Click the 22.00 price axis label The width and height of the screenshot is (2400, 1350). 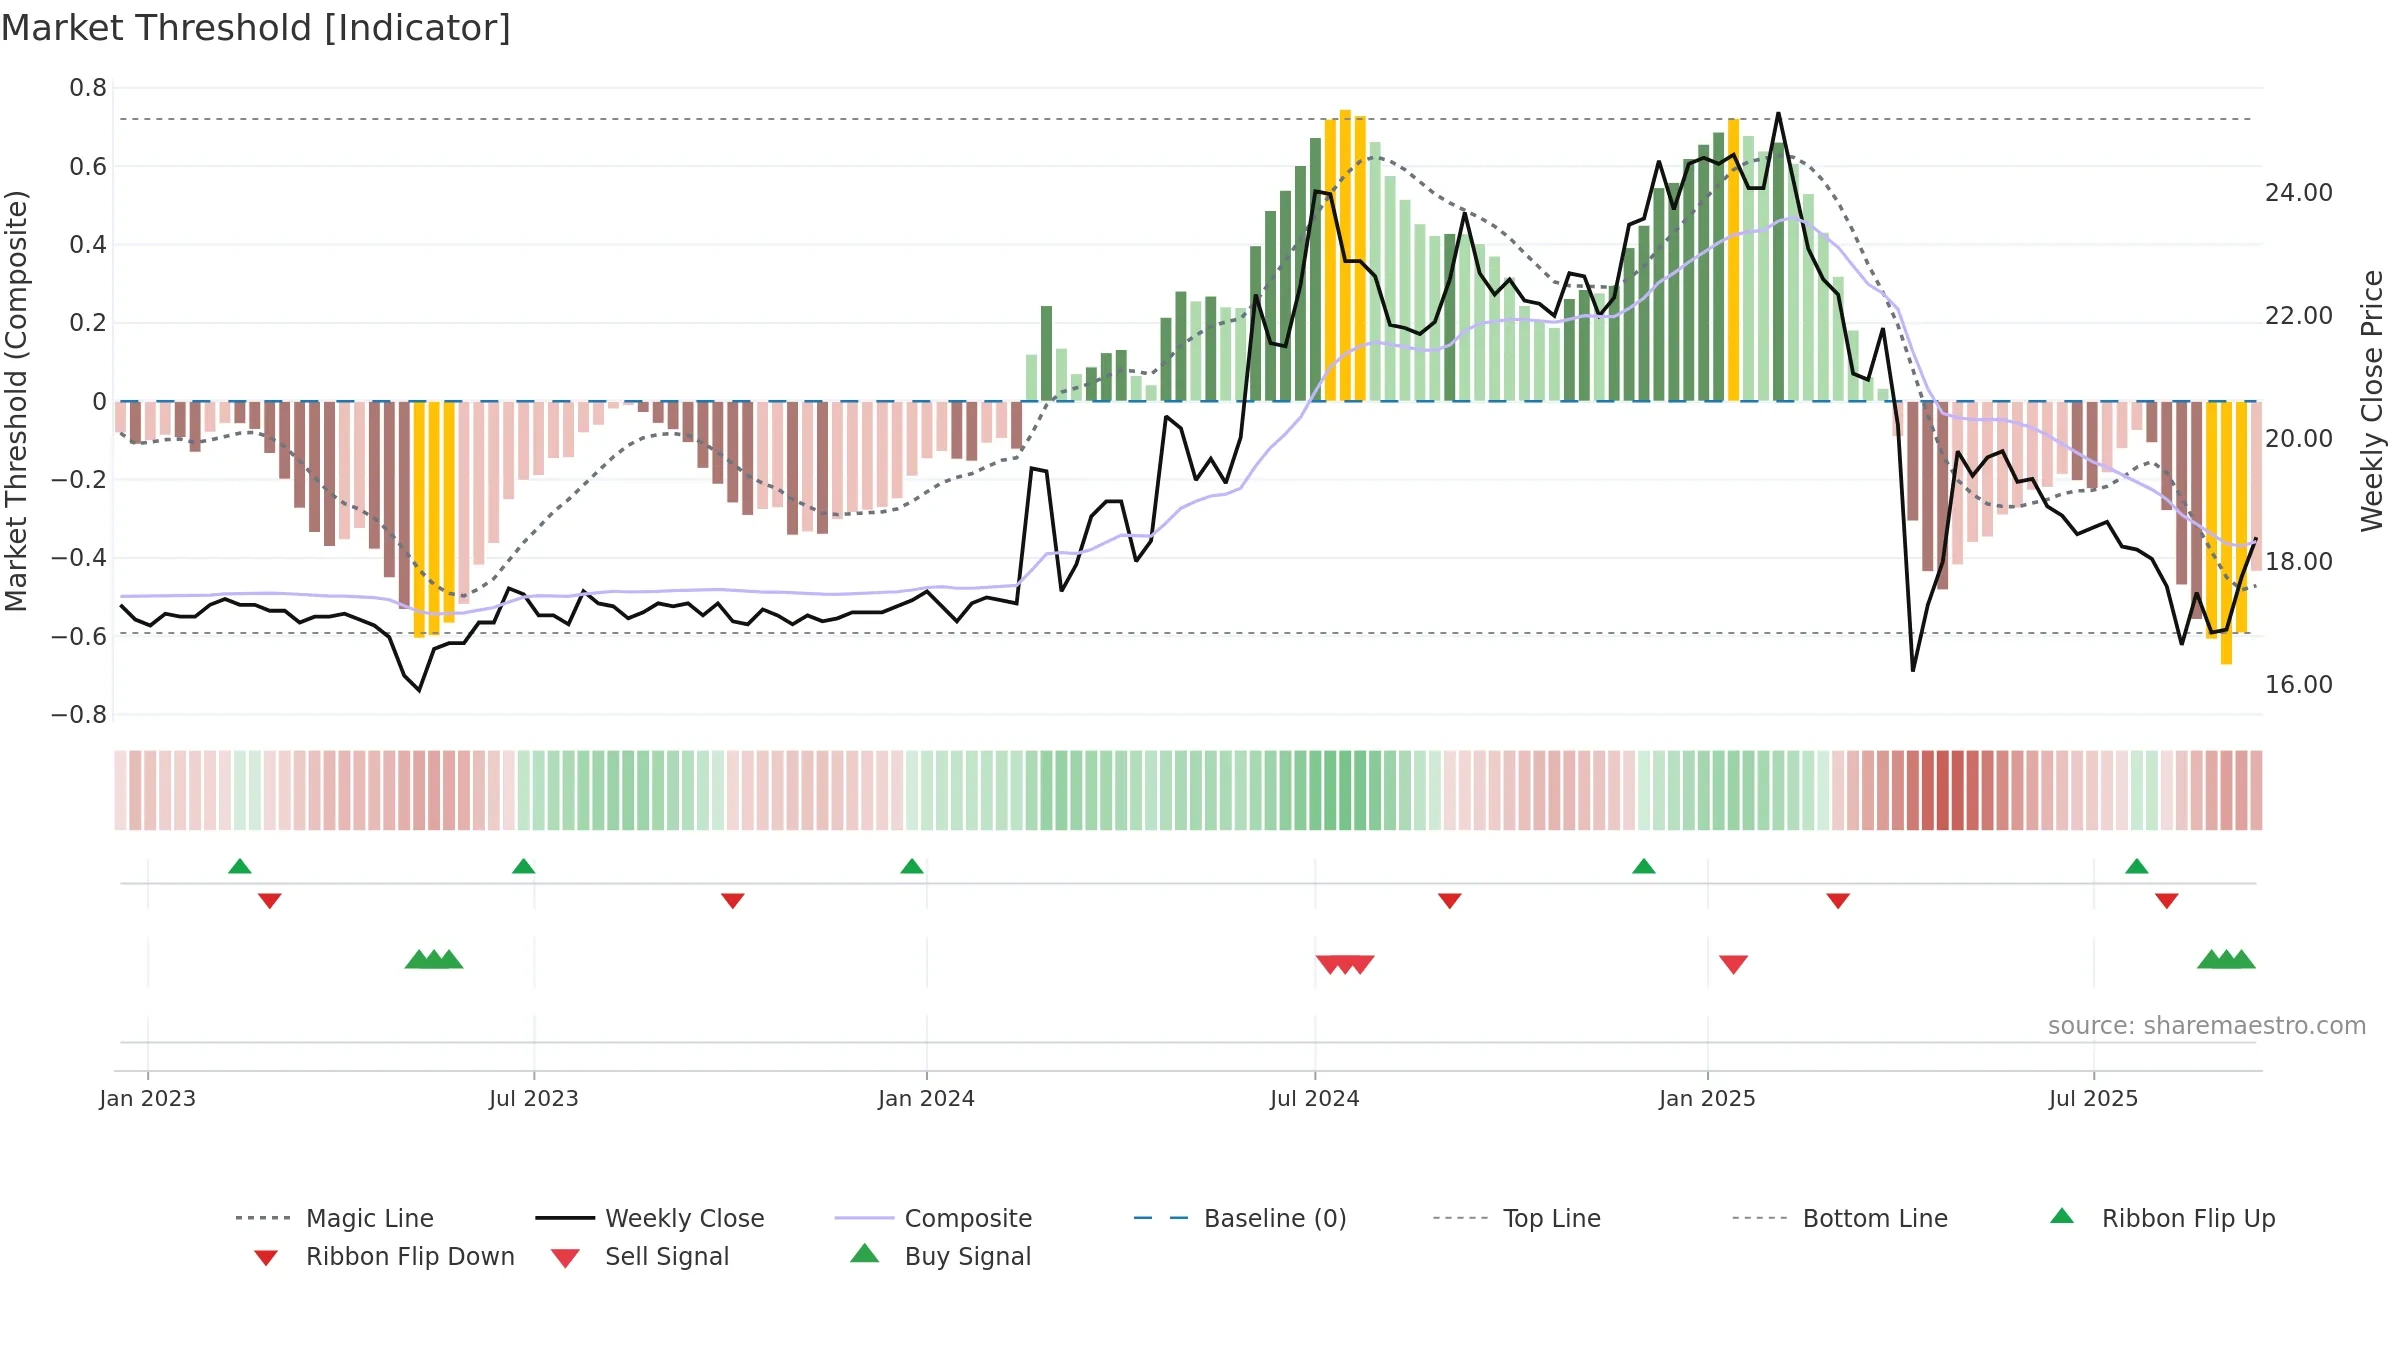coord(2298,316)
